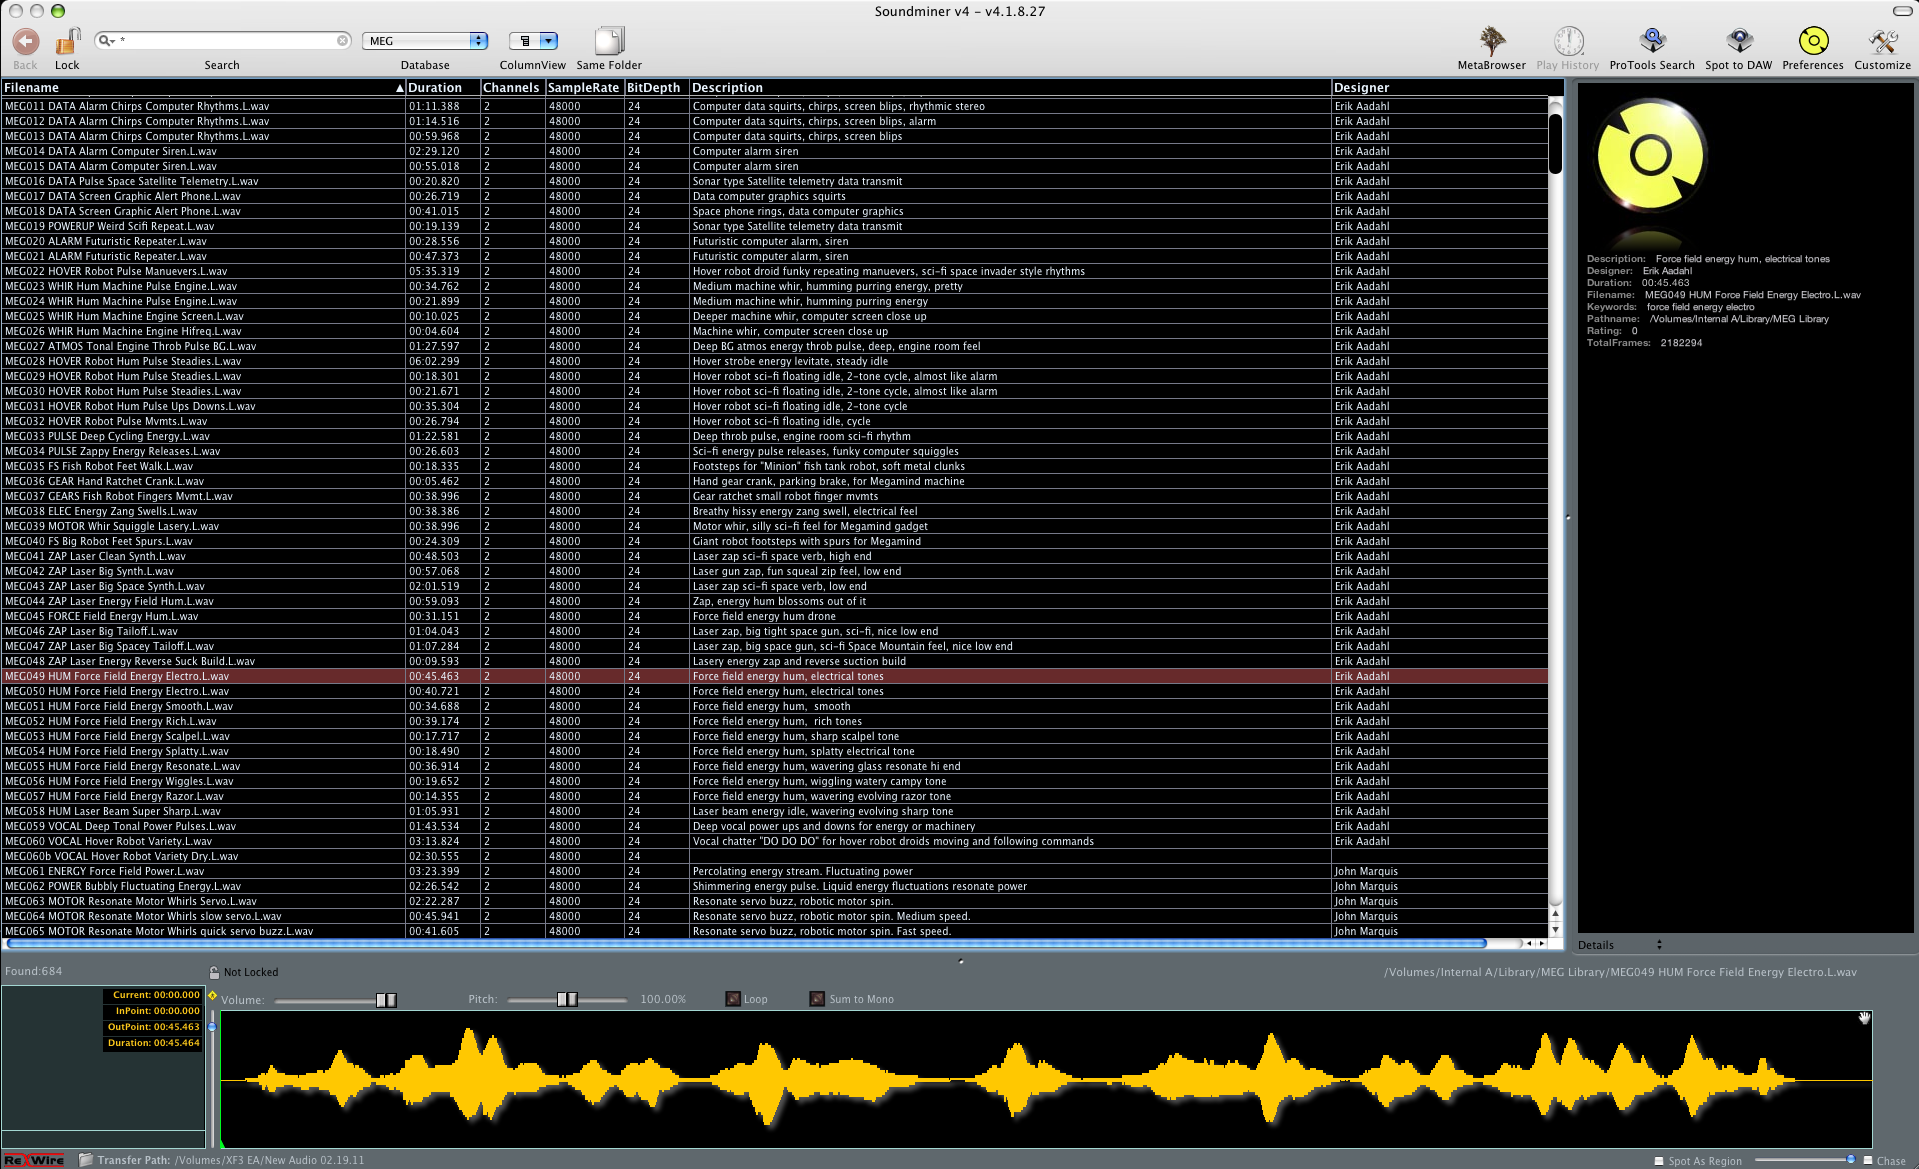This screenshot has height=1169, width=1919.
Task: Click the Spot to DAW icon
Action: 1739,41
